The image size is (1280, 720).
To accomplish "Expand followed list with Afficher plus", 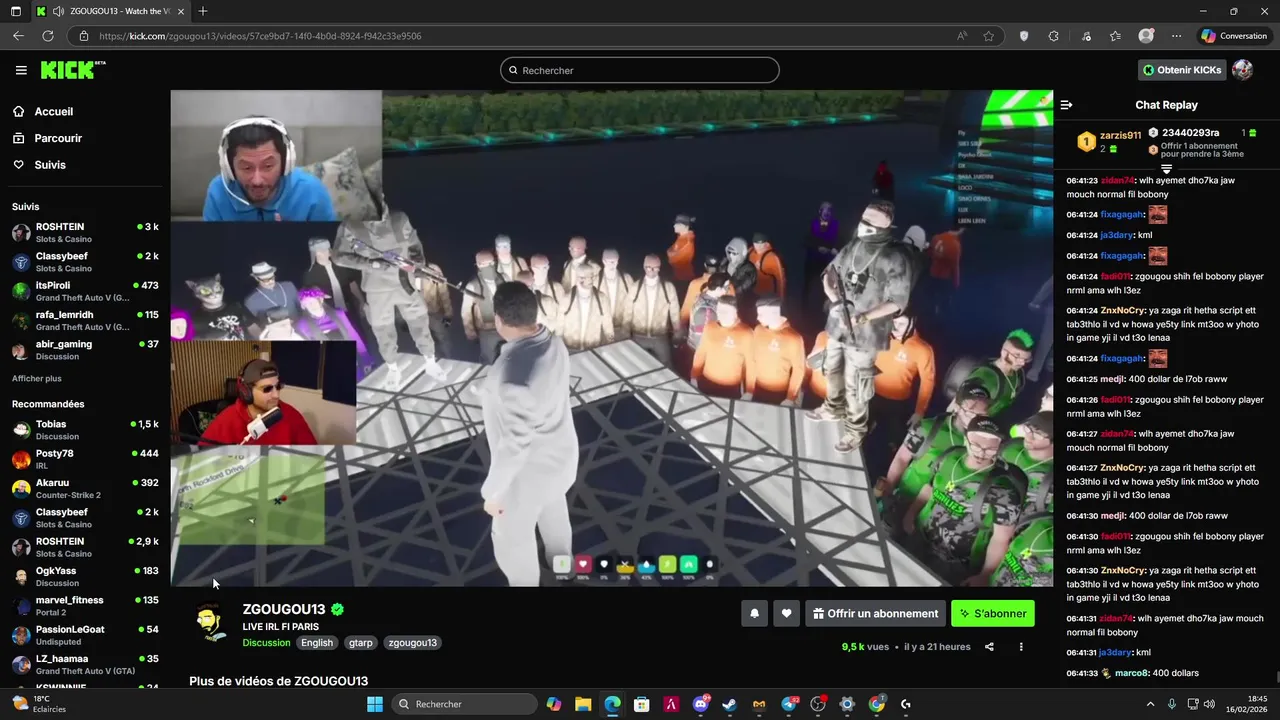I will coord(37,379).
